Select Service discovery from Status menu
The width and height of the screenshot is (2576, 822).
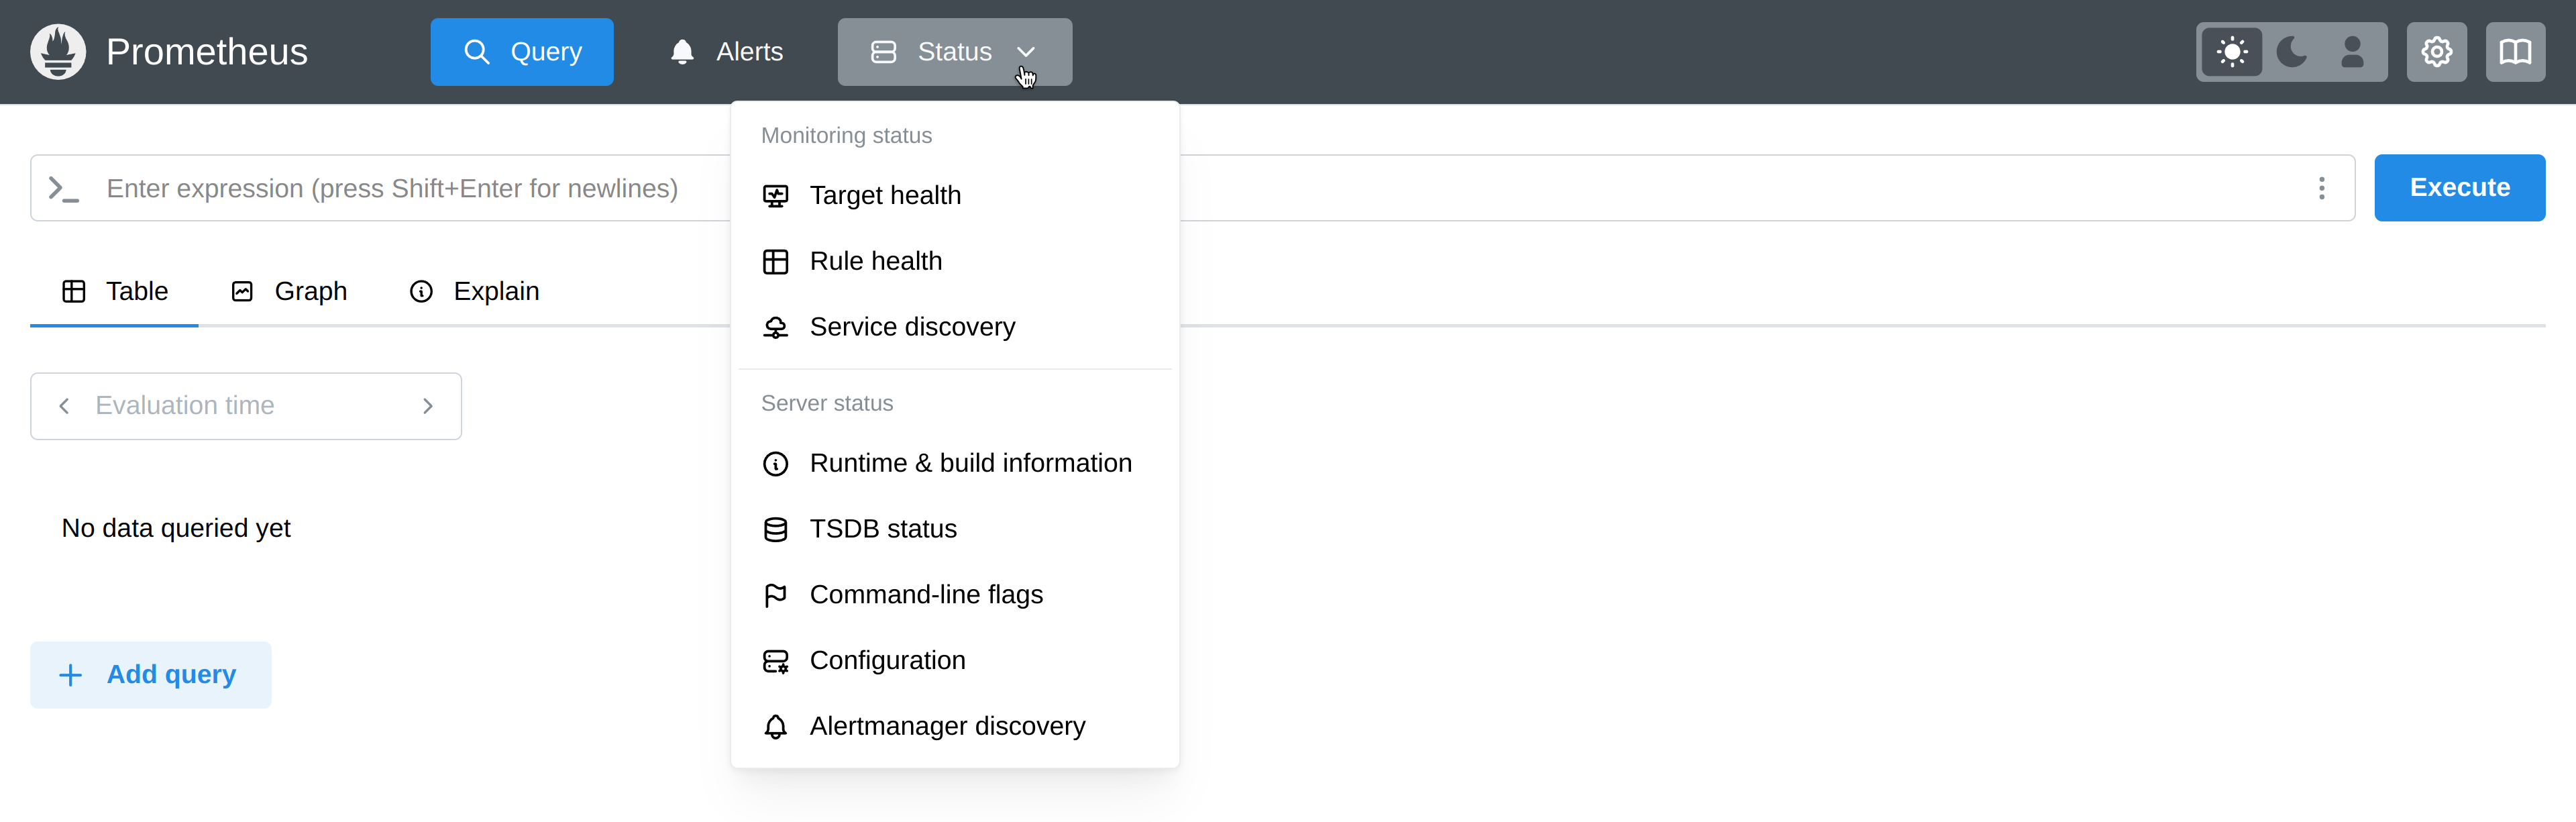[x=911, y=327]
